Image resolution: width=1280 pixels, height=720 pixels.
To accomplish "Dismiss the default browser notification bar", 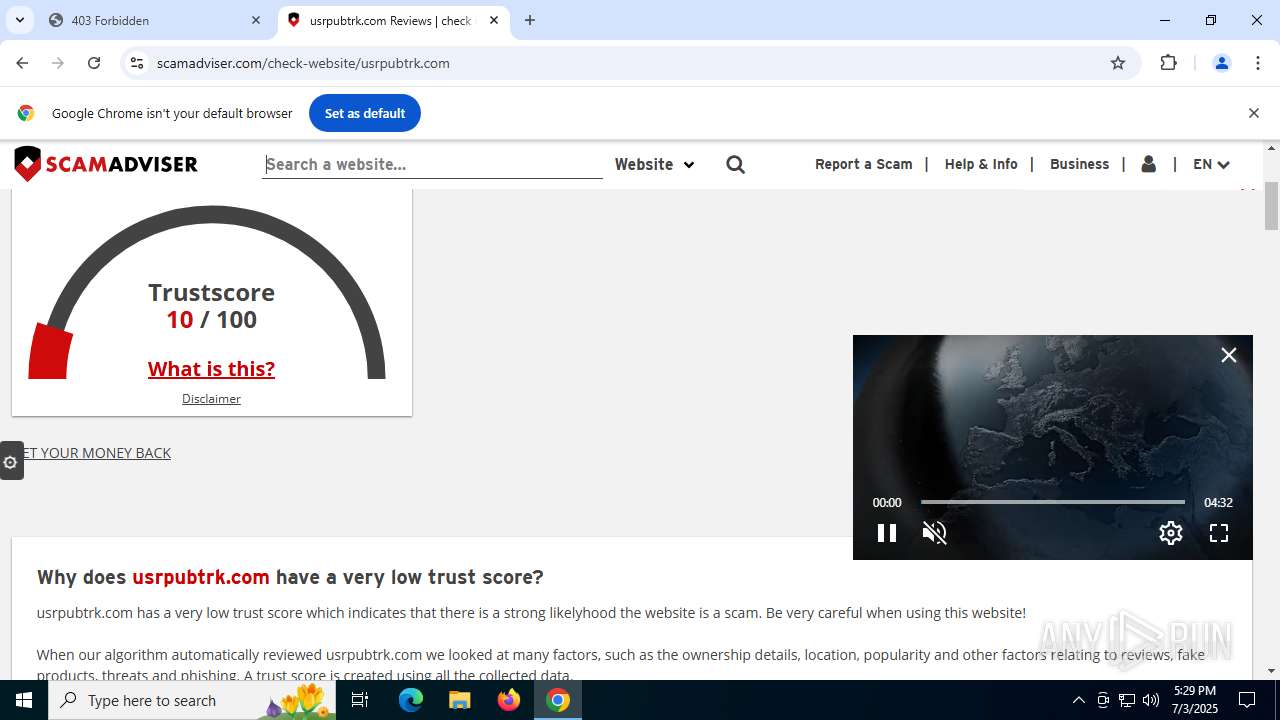I will [x=1253, y=113].
